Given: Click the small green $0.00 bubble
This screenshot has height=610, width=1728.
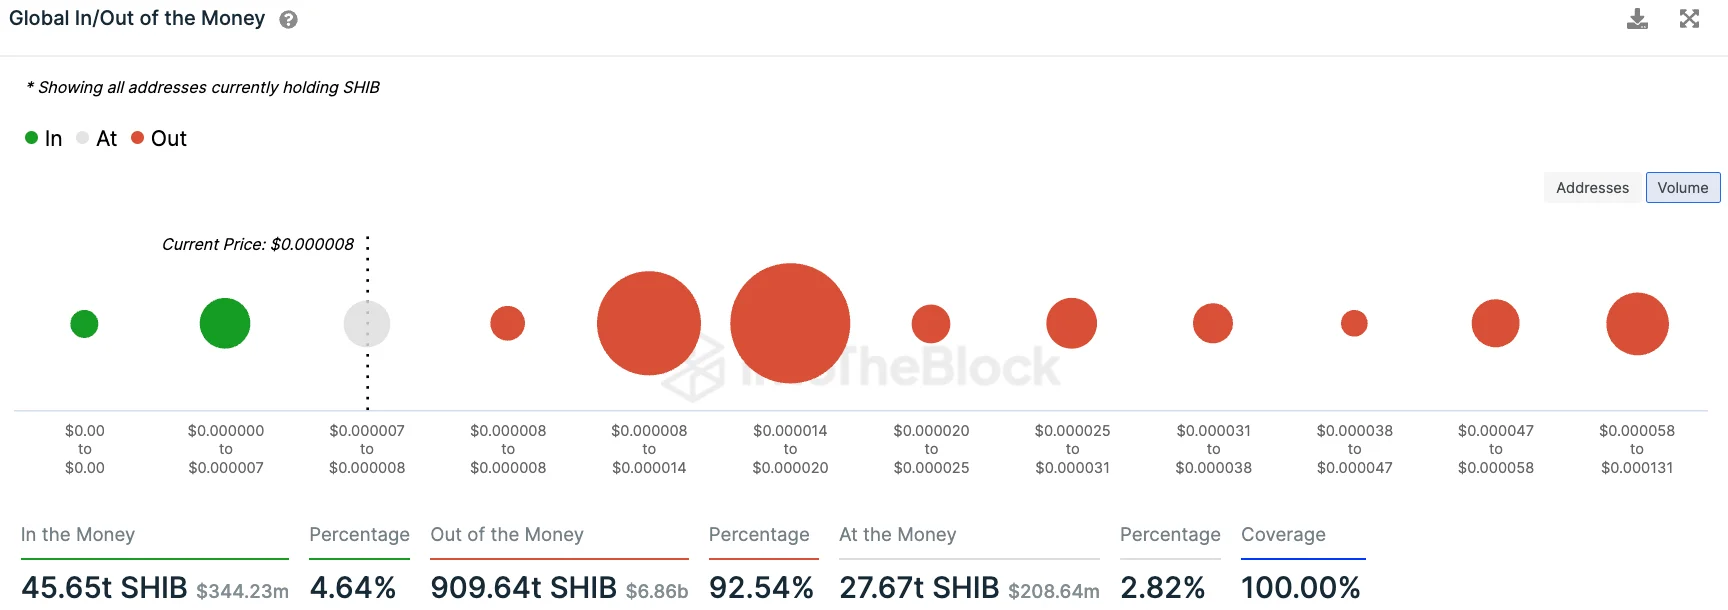Looking at the screenshot, I should pyautogui.click(x=84, y=324).
